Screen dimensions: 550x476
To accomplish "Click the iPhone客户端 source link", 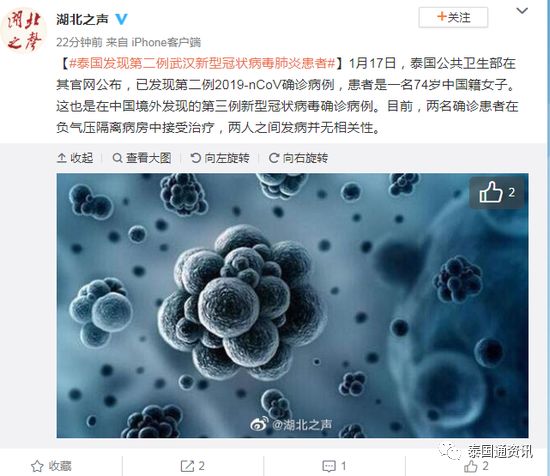I will tap(166, 42).
